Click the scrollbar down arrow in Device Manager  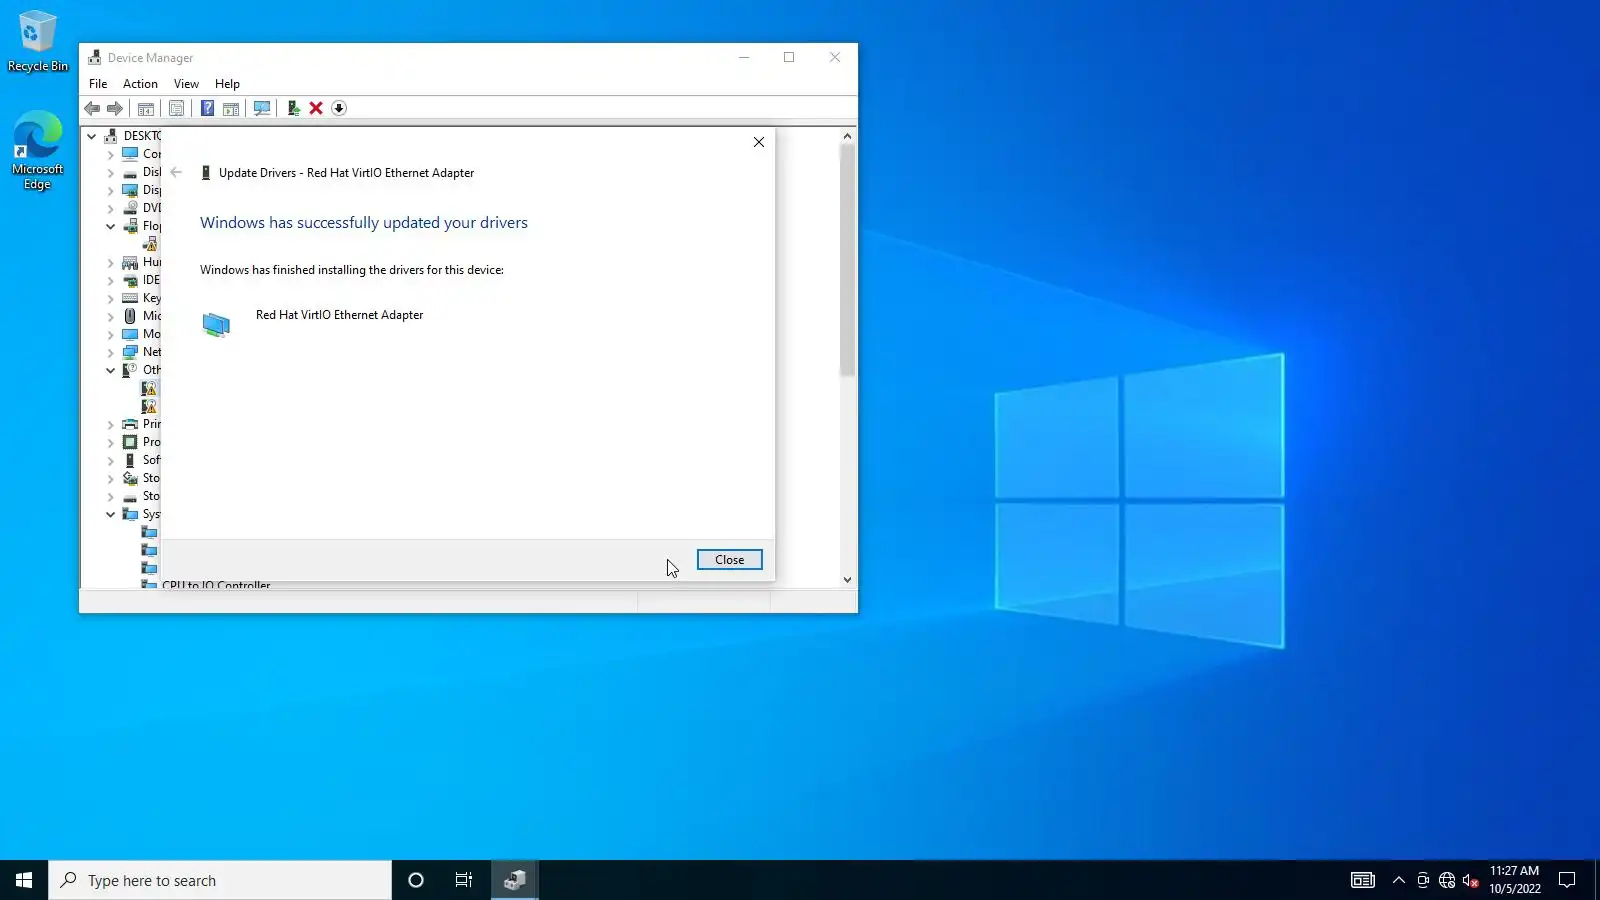click(847, 579)
